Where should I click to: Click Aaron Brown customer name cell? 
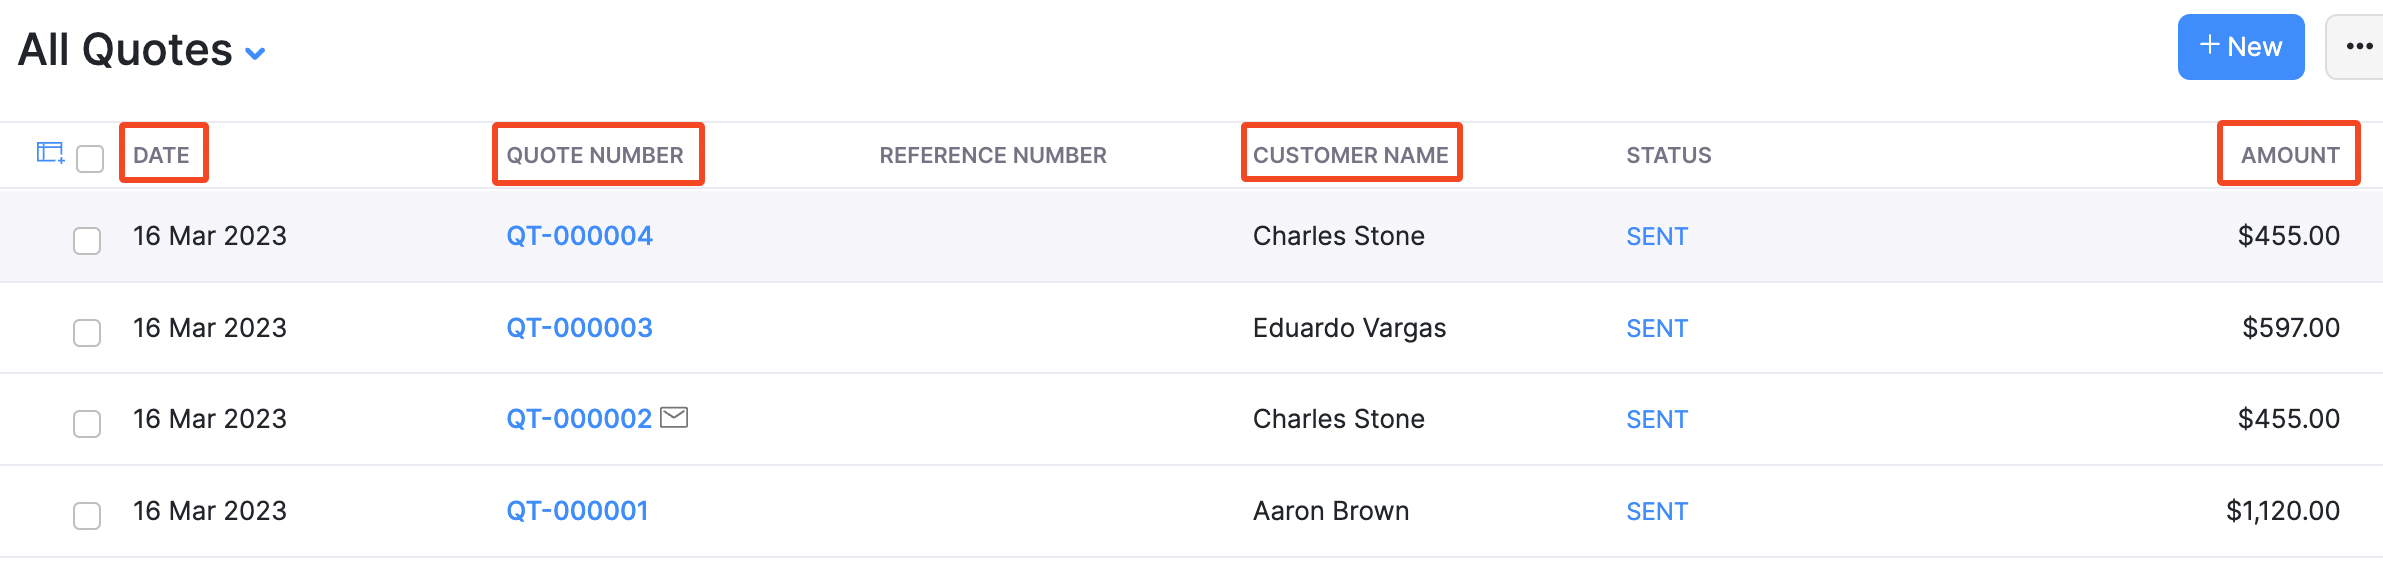point(1330,511)
